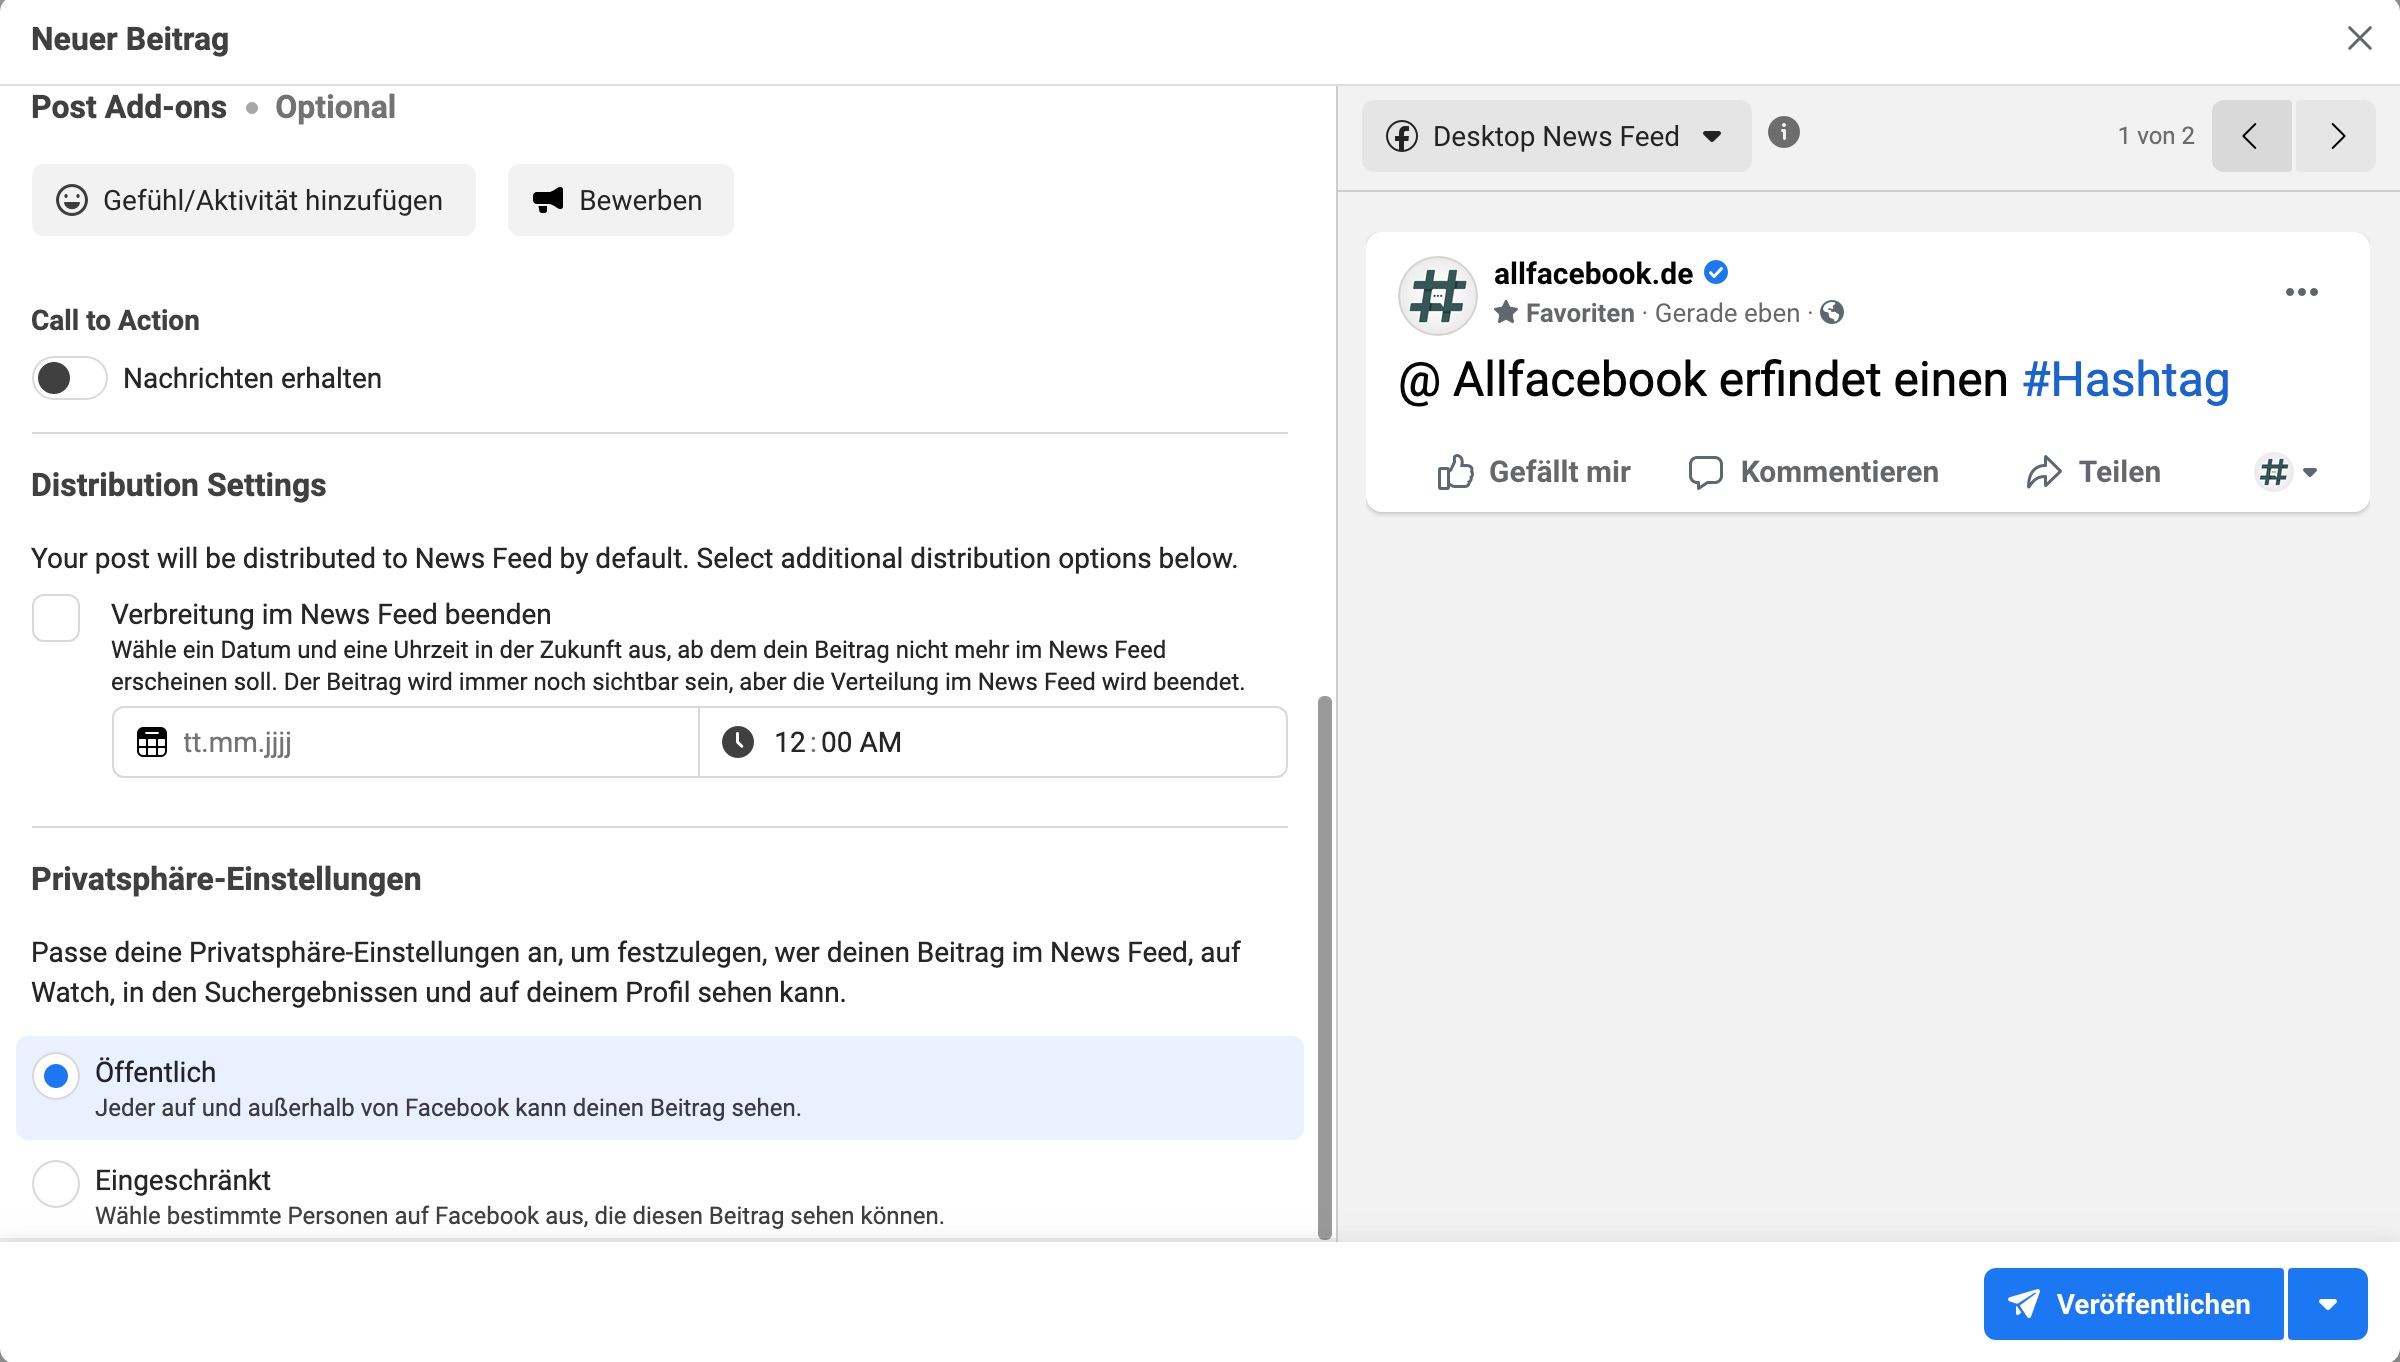Select the Eingeschränkt privacy option
The height and width of the screenshot is (1362, 2400).
[x=56, y=1184]
